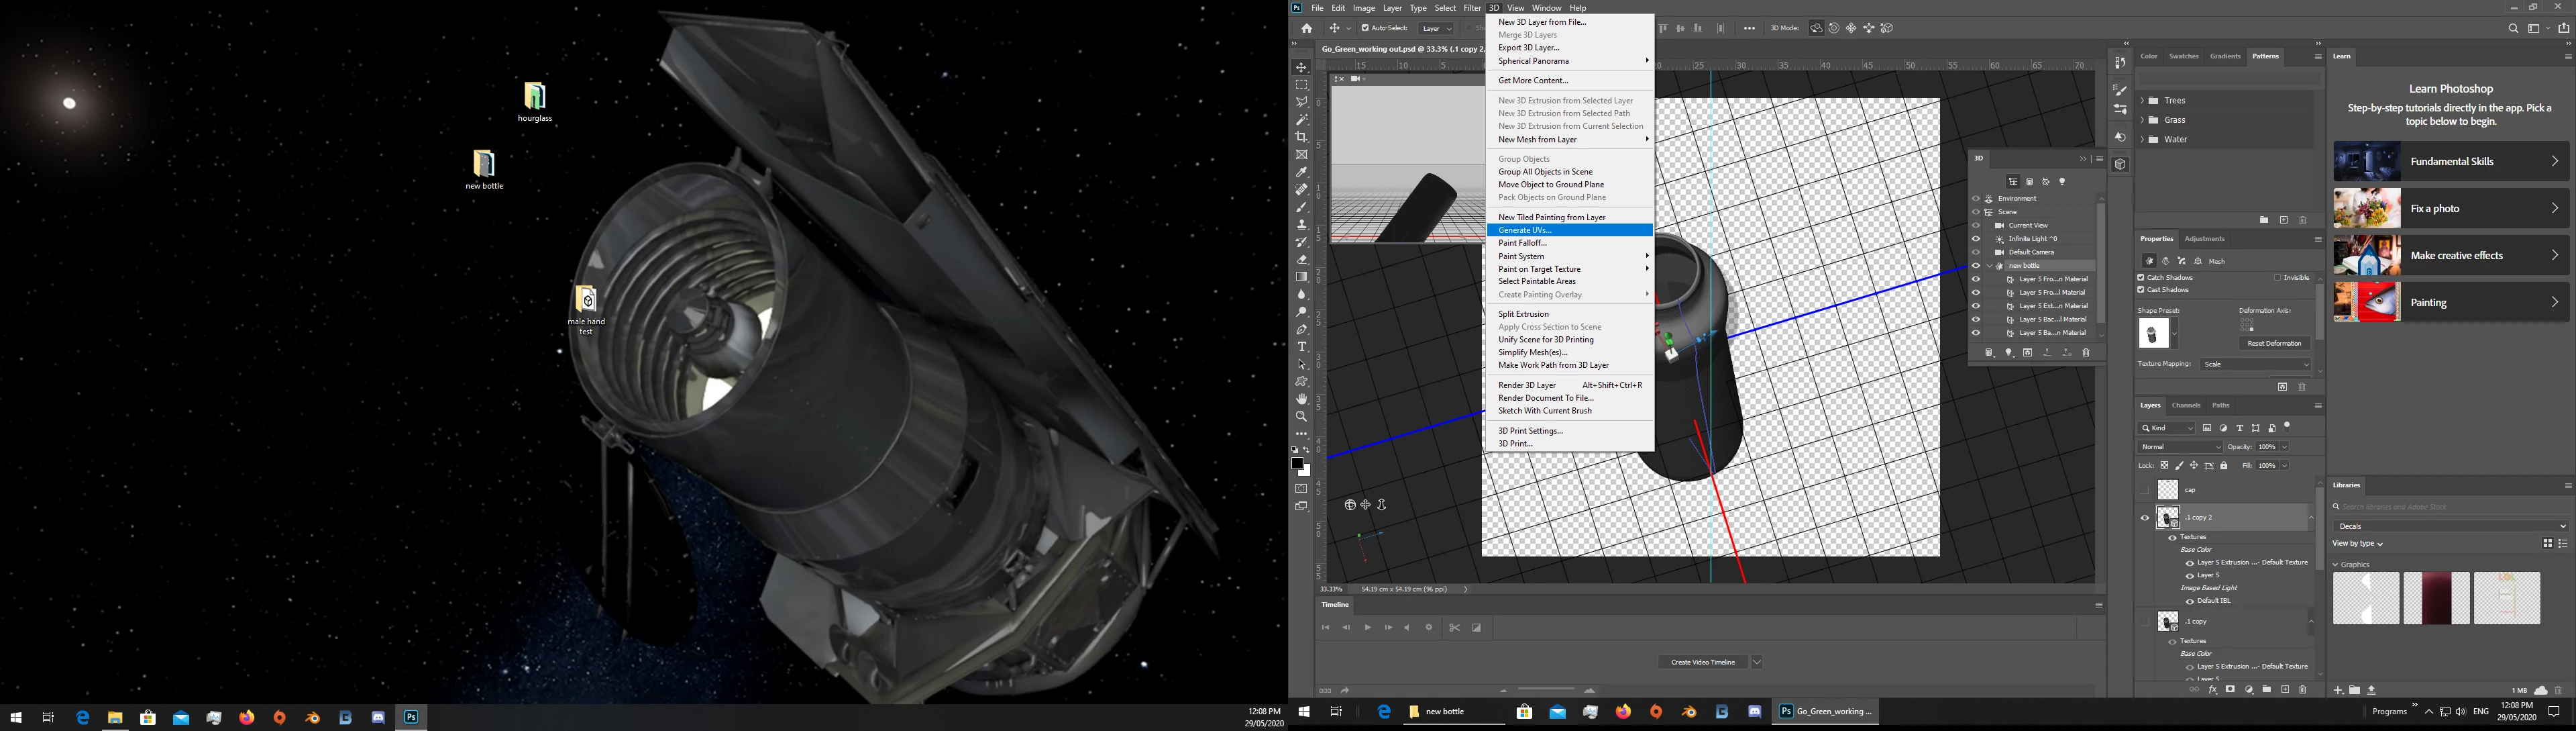2576x731 pixels.
Task: Select the Zoom tool in toolbar
Action: tap(1301, 416)
